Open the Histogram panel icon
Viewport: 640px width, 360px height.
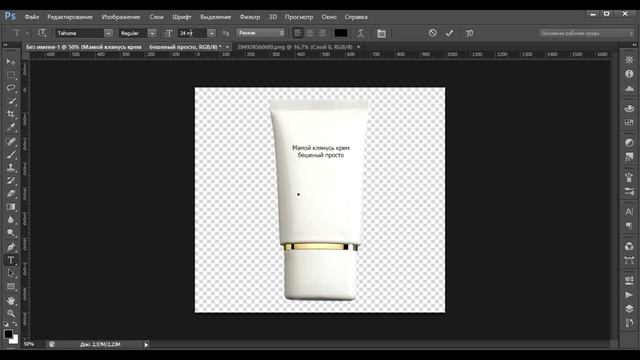629,88
